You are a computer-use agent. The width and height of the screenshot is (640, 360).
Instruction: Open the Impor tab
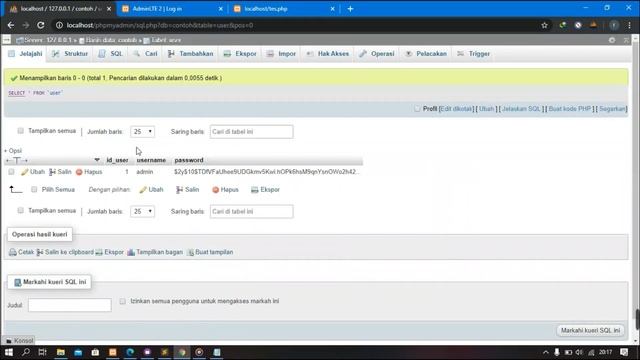[282, 54]
